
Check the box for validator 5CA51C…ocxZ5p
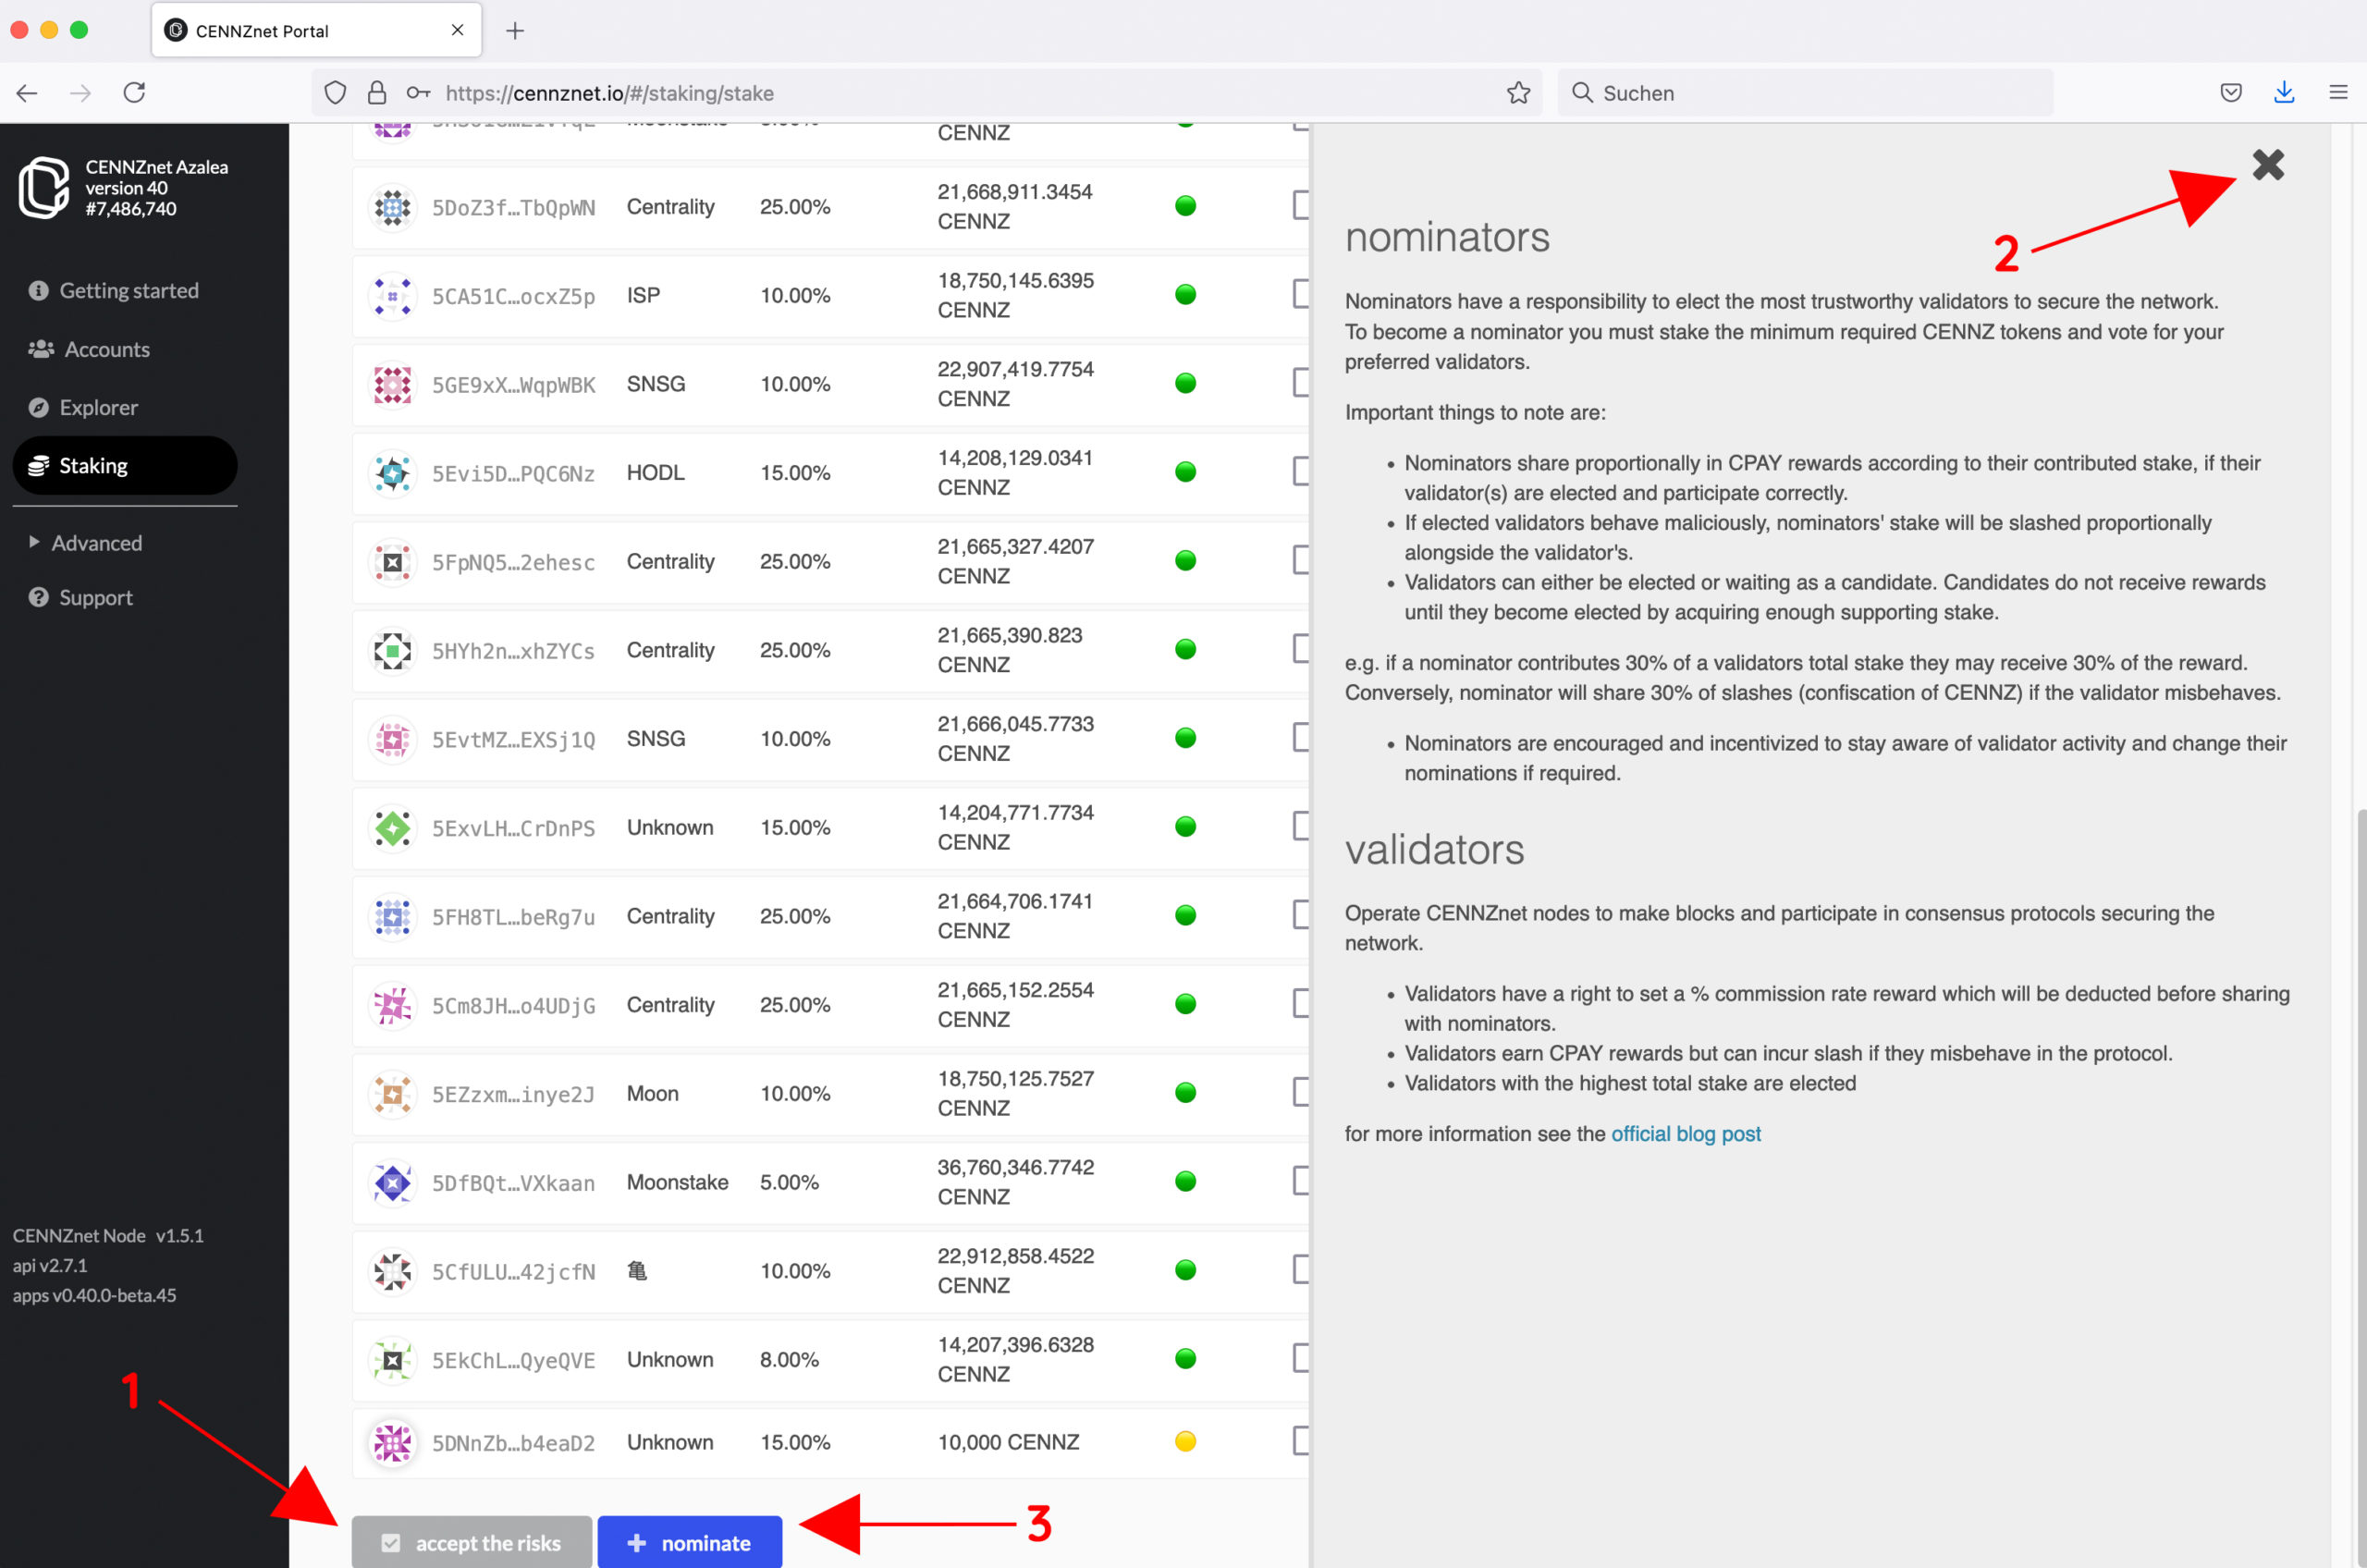tap(1301, 294)
